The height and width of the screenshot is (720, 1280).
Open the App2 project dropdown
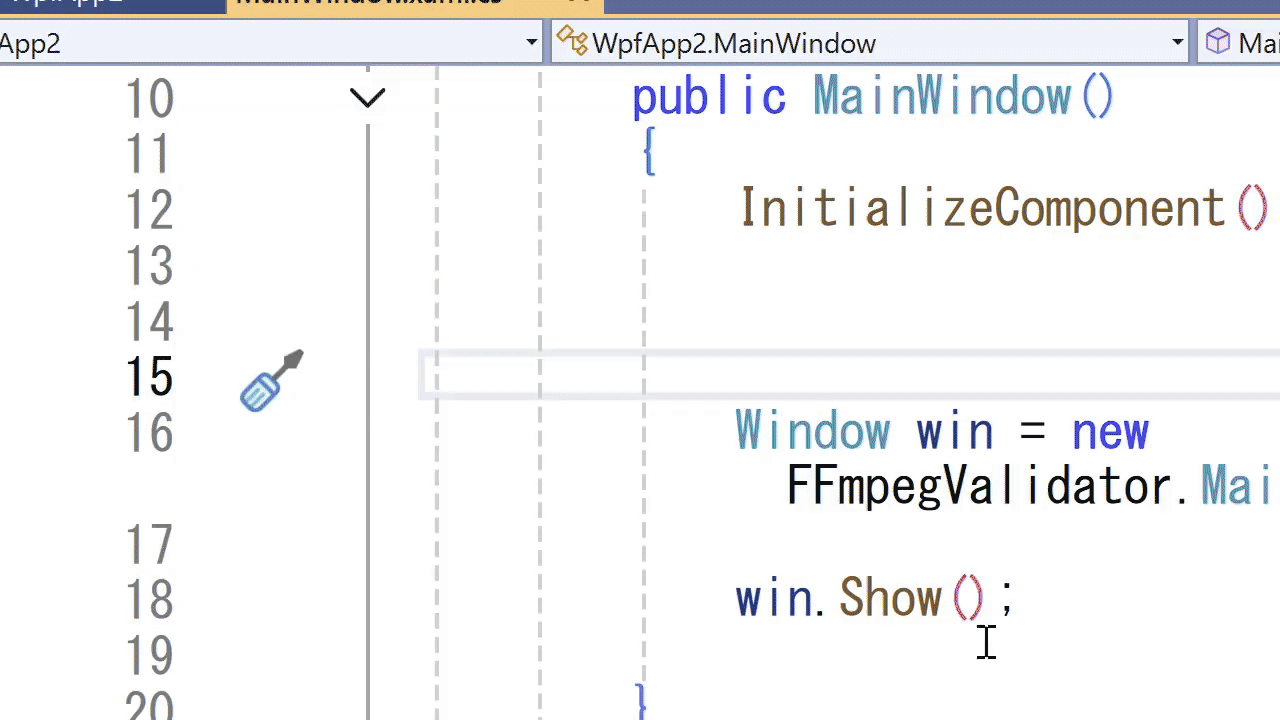point(531,42)
